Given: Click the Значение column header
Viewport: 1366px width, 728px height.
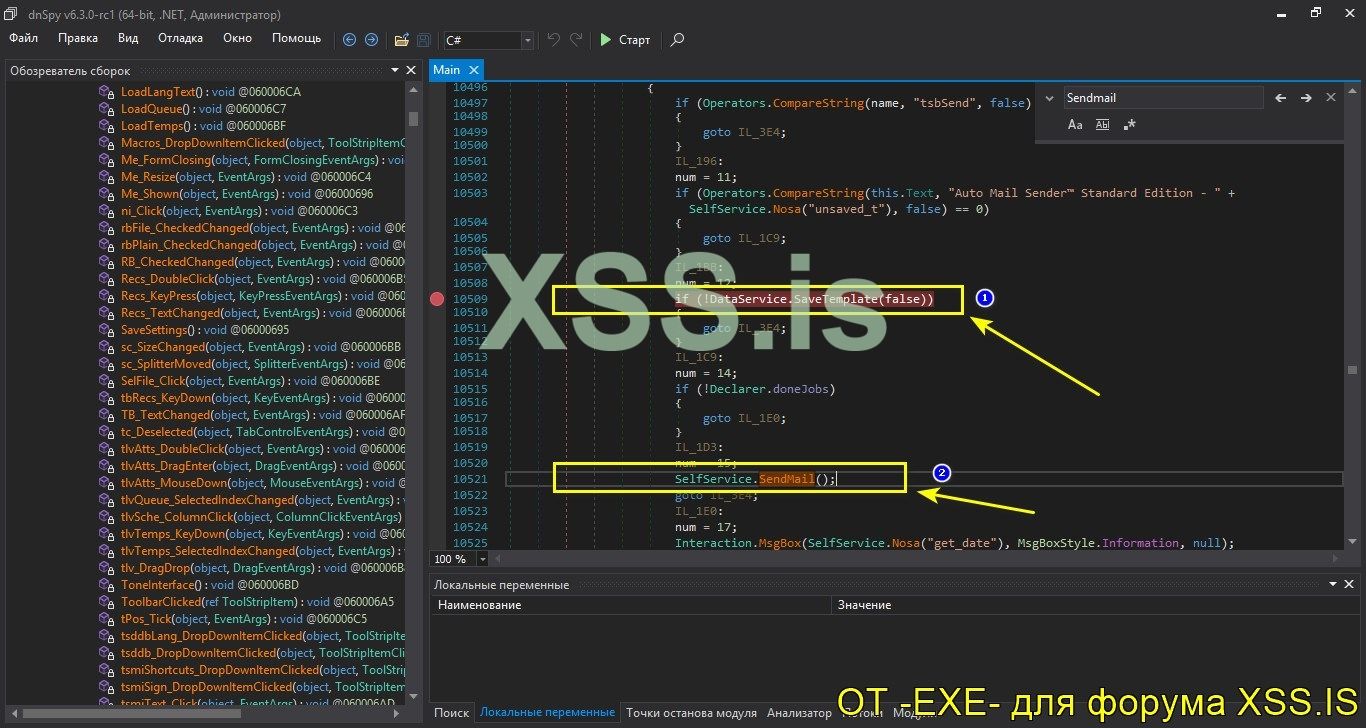Looking at the screenshot, I should (x=1095, y=605).
